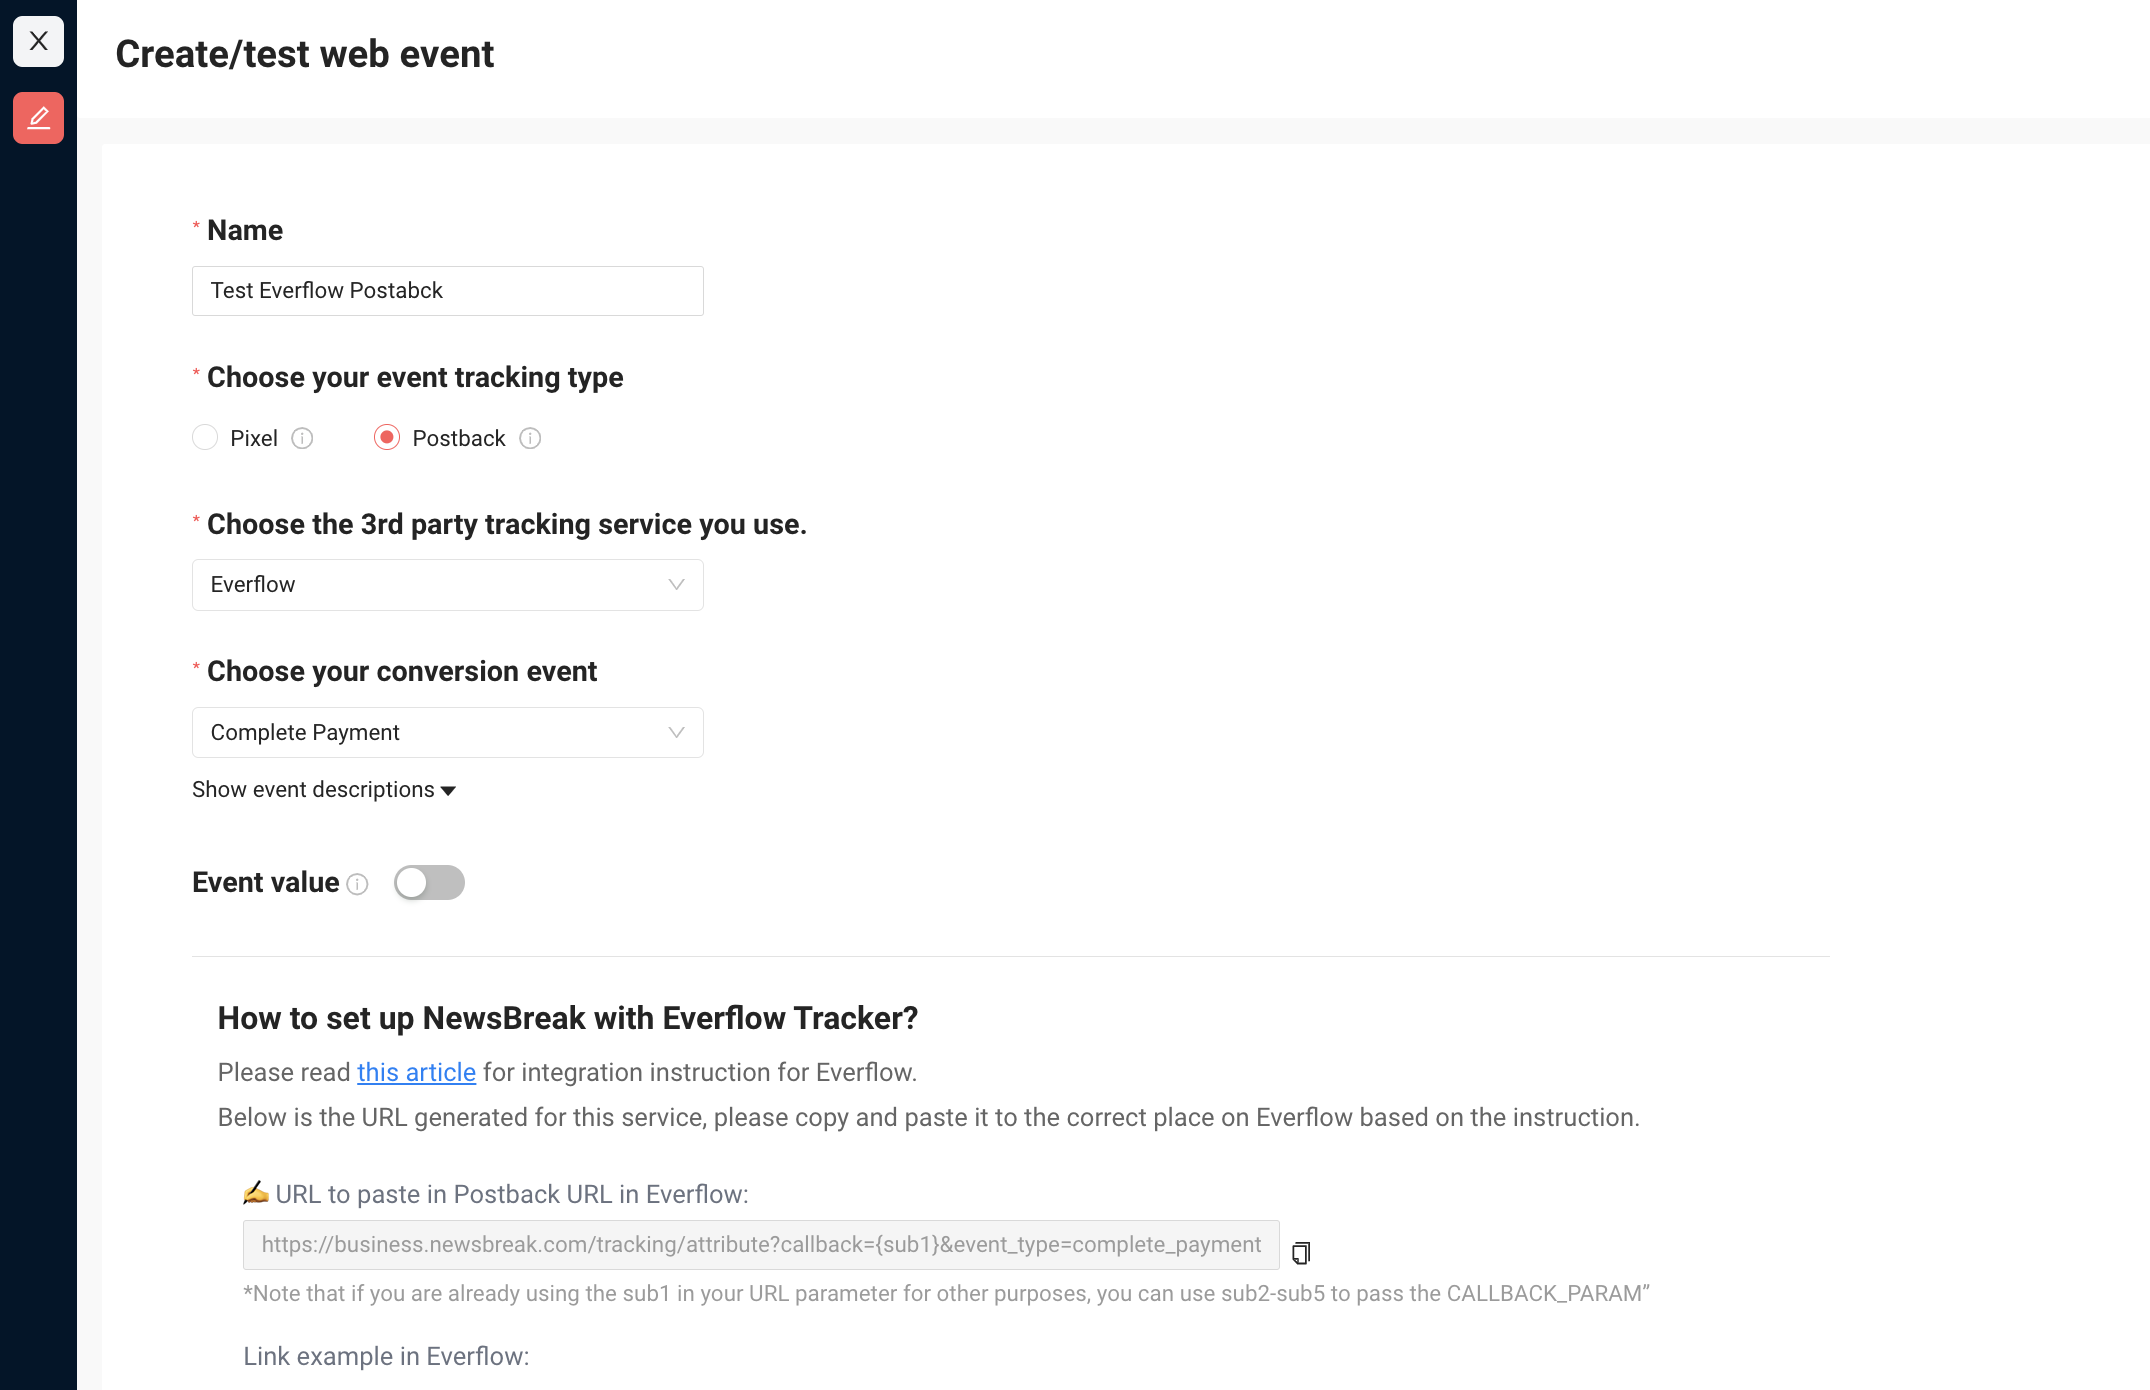Click the Pixel option label
The image size is (2150, 1390).
pos(254,438)
